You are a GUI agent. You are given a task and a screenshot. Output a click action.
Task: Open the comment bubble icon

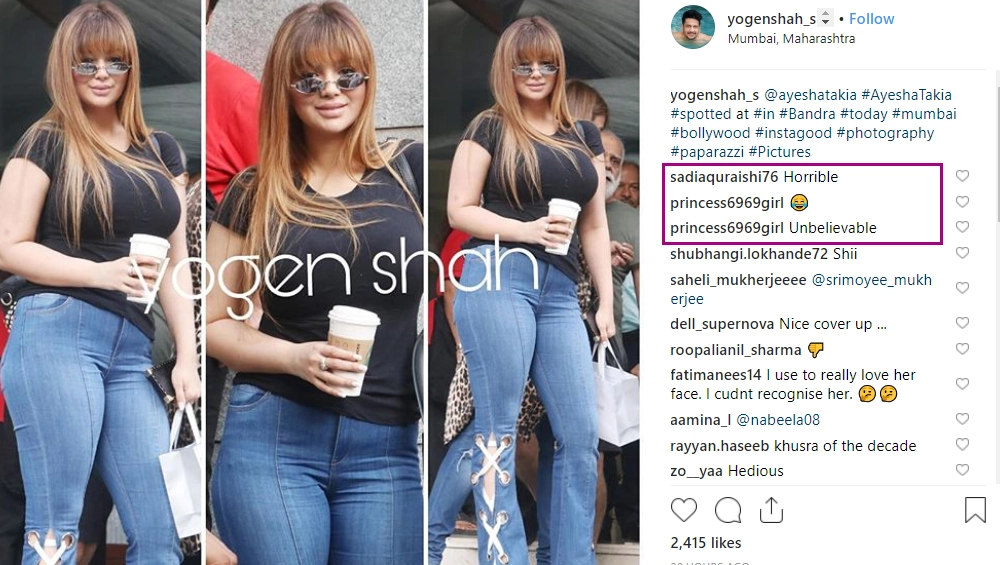[x=728, y=511]
